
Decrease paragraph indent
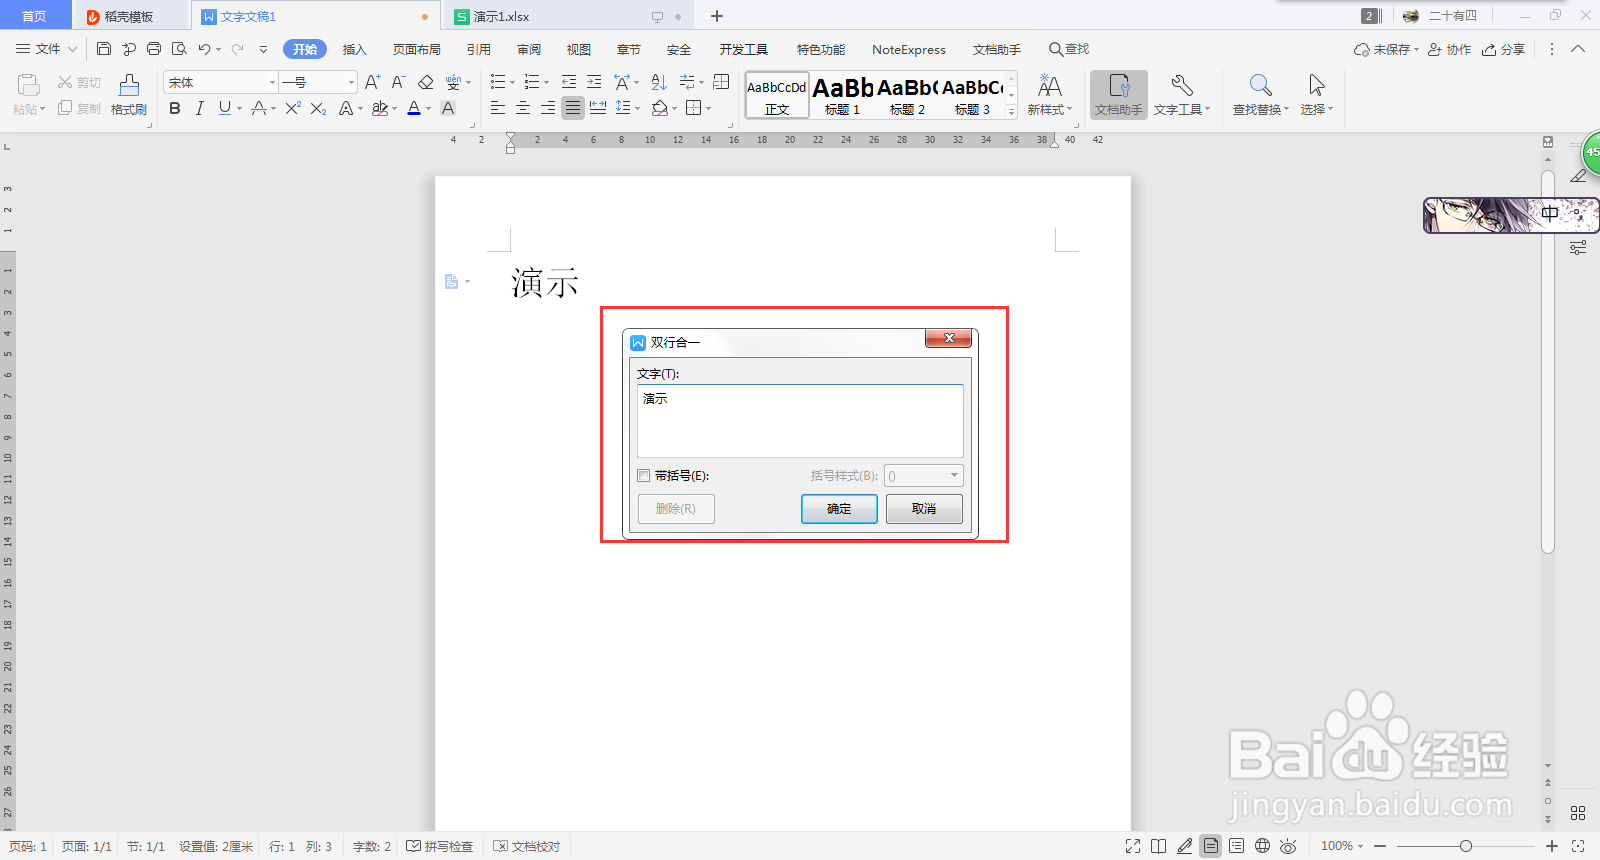[569, 82]
